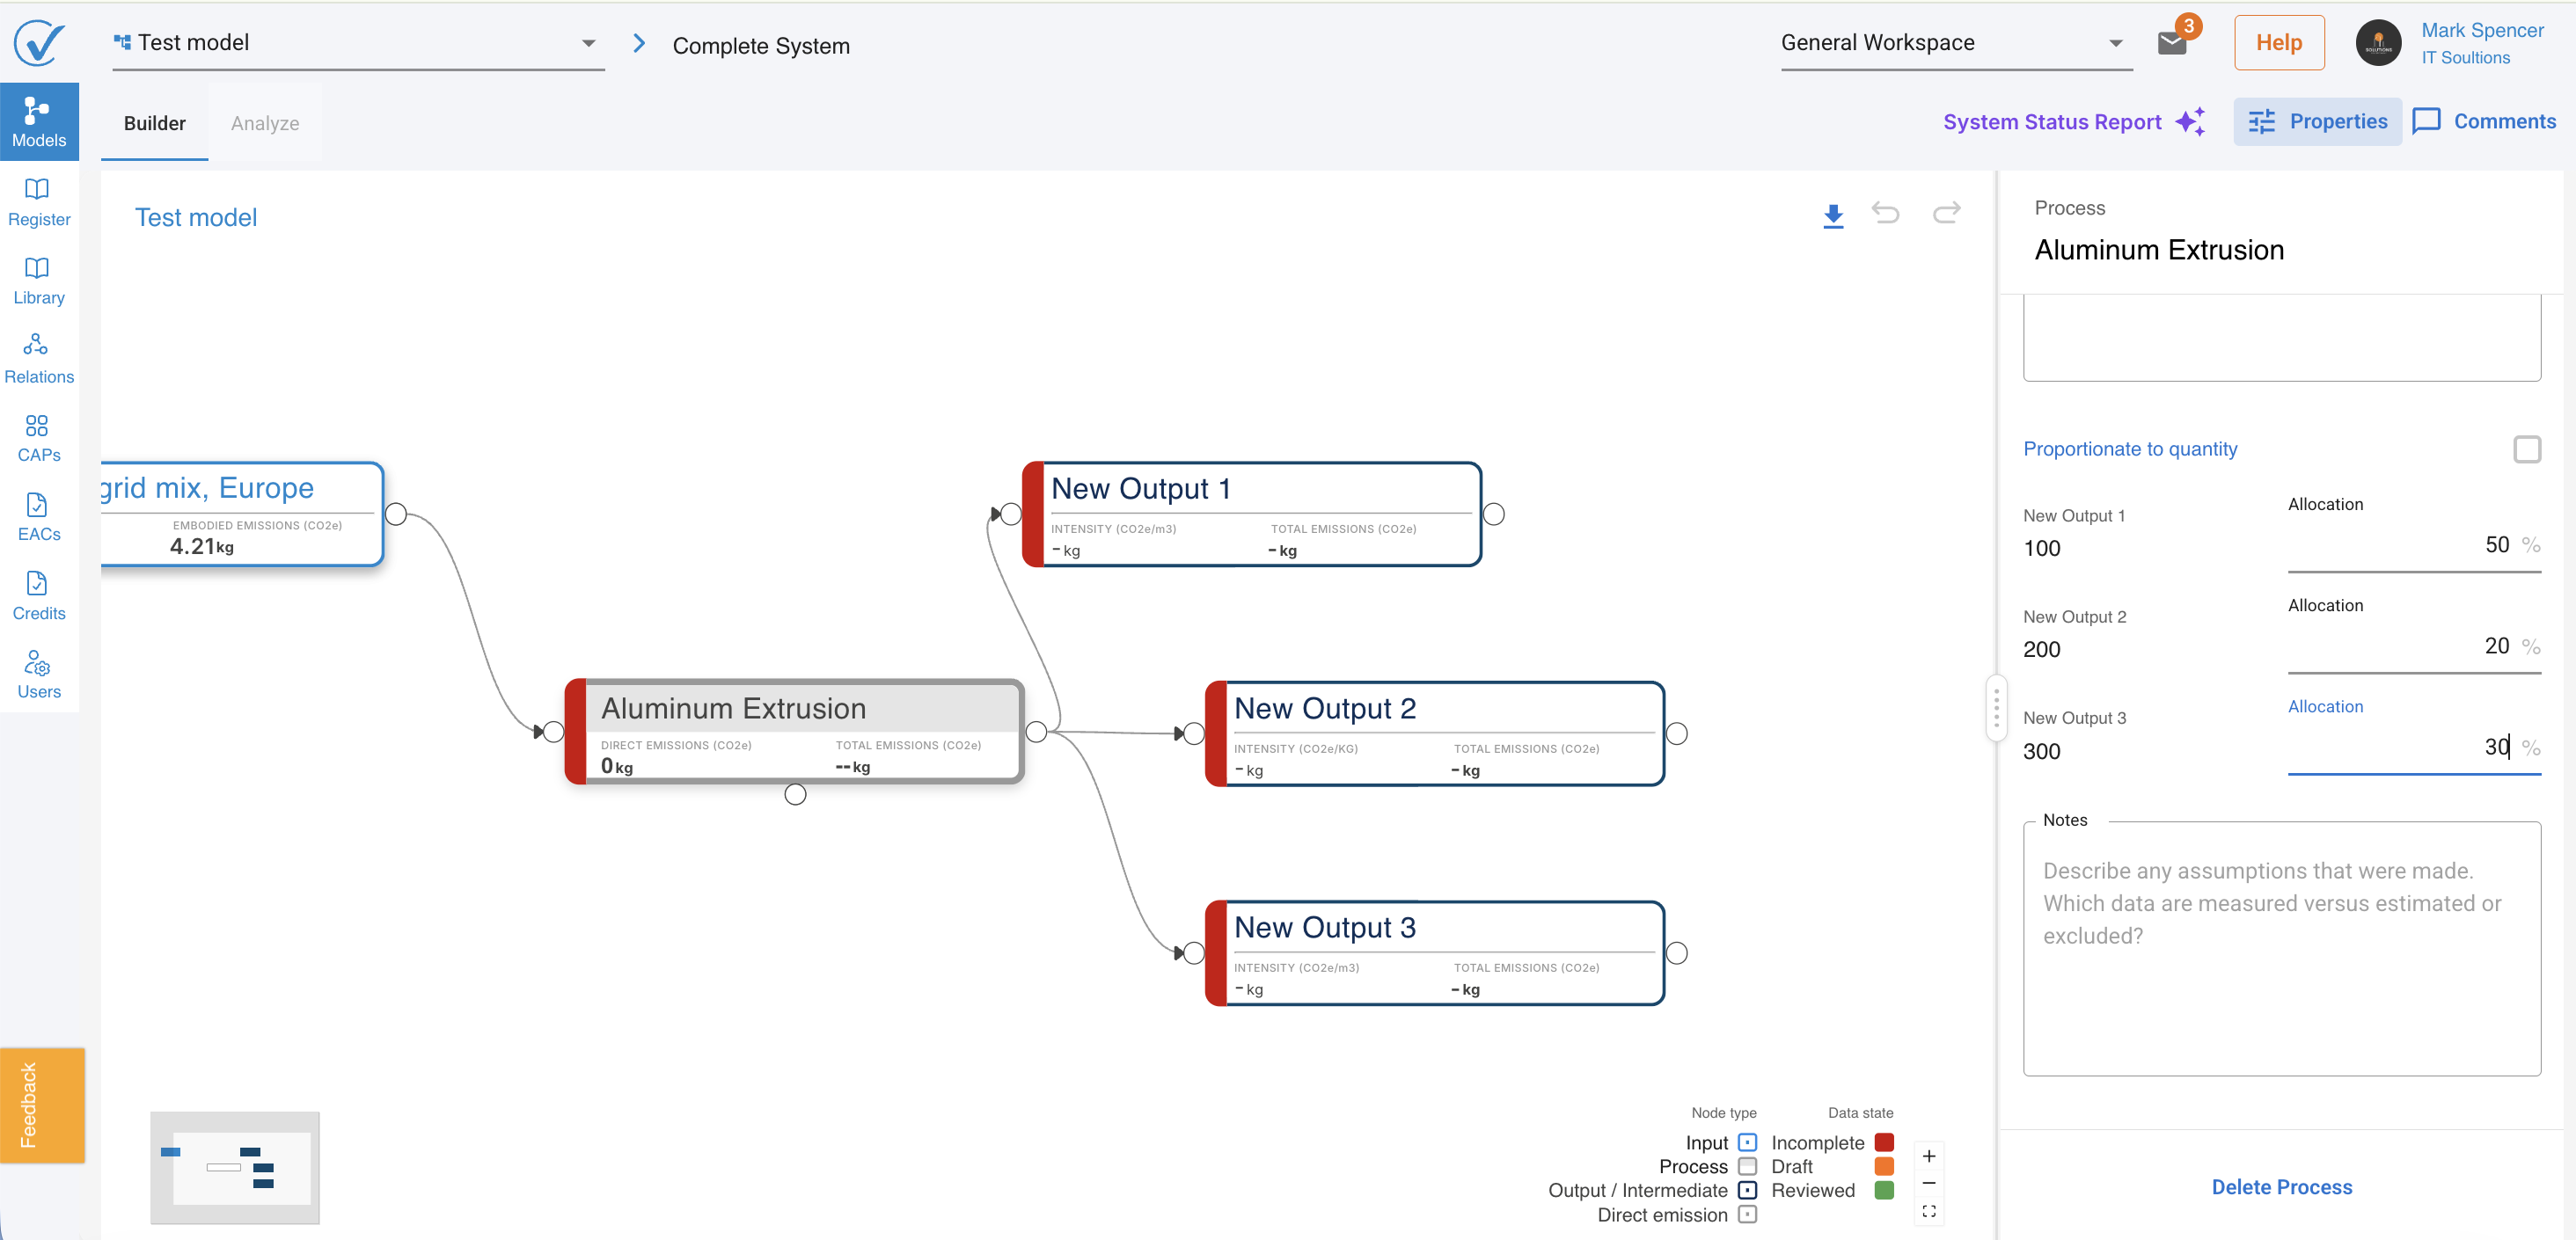Click the fit-to-screen zoom icon
The image size is (2576, 1240).
[1929, 1211]
